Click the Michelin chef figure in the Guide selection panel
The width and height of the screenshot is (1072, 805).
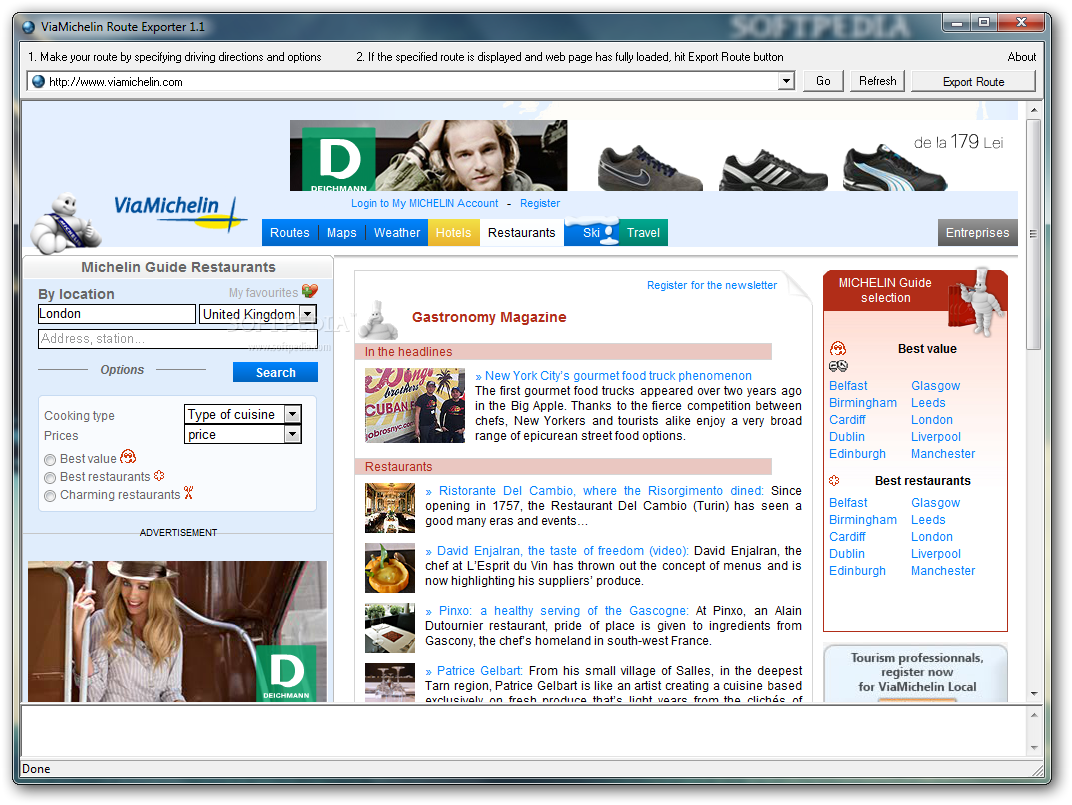[982, 302]
